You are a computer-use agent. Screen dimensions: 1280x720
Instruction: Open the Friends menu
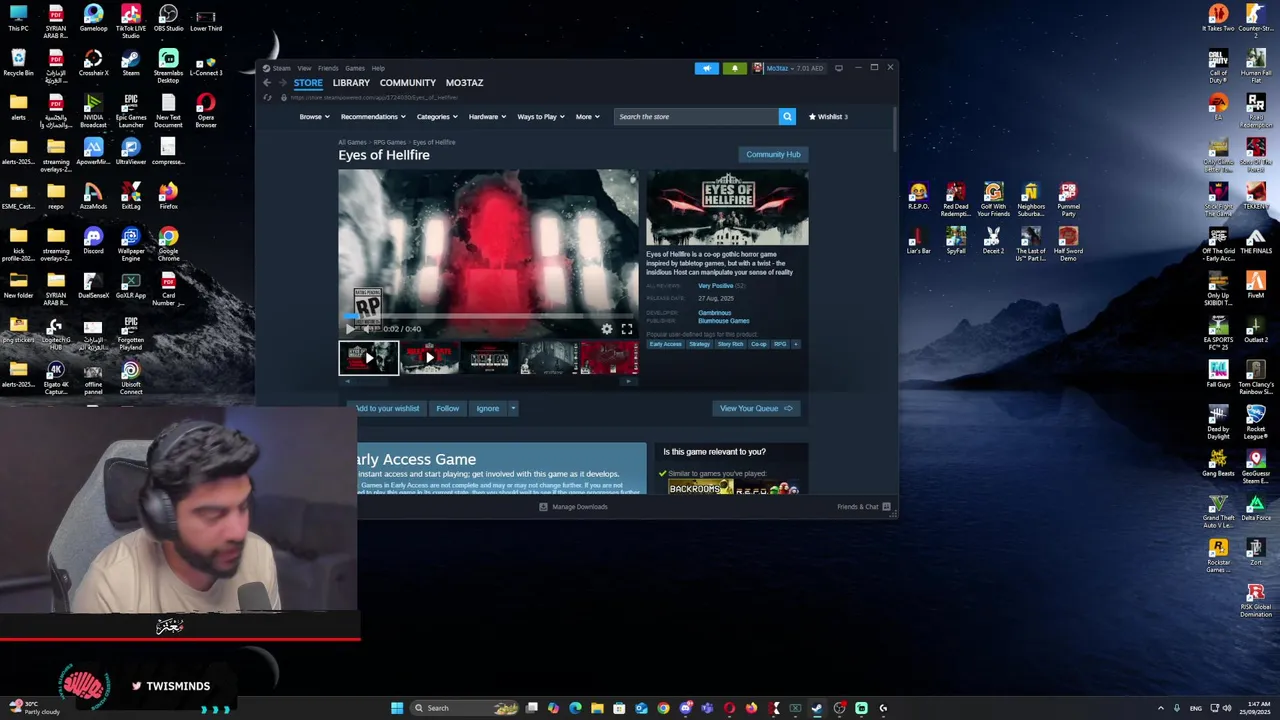(x=328, y=68)
